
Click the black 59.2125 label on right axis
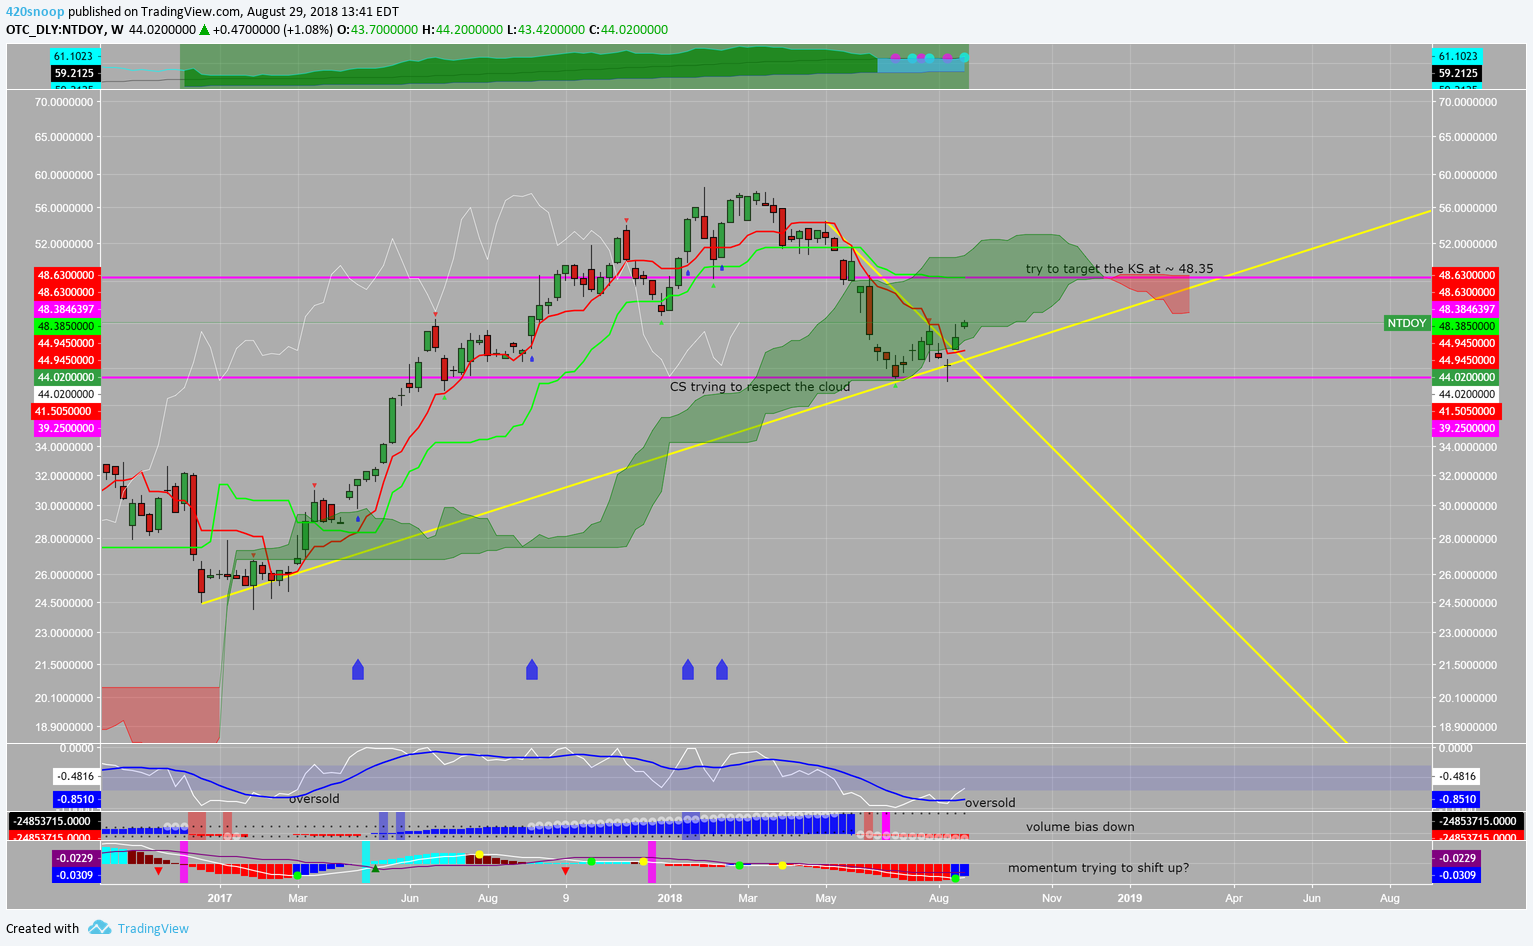1457,74
